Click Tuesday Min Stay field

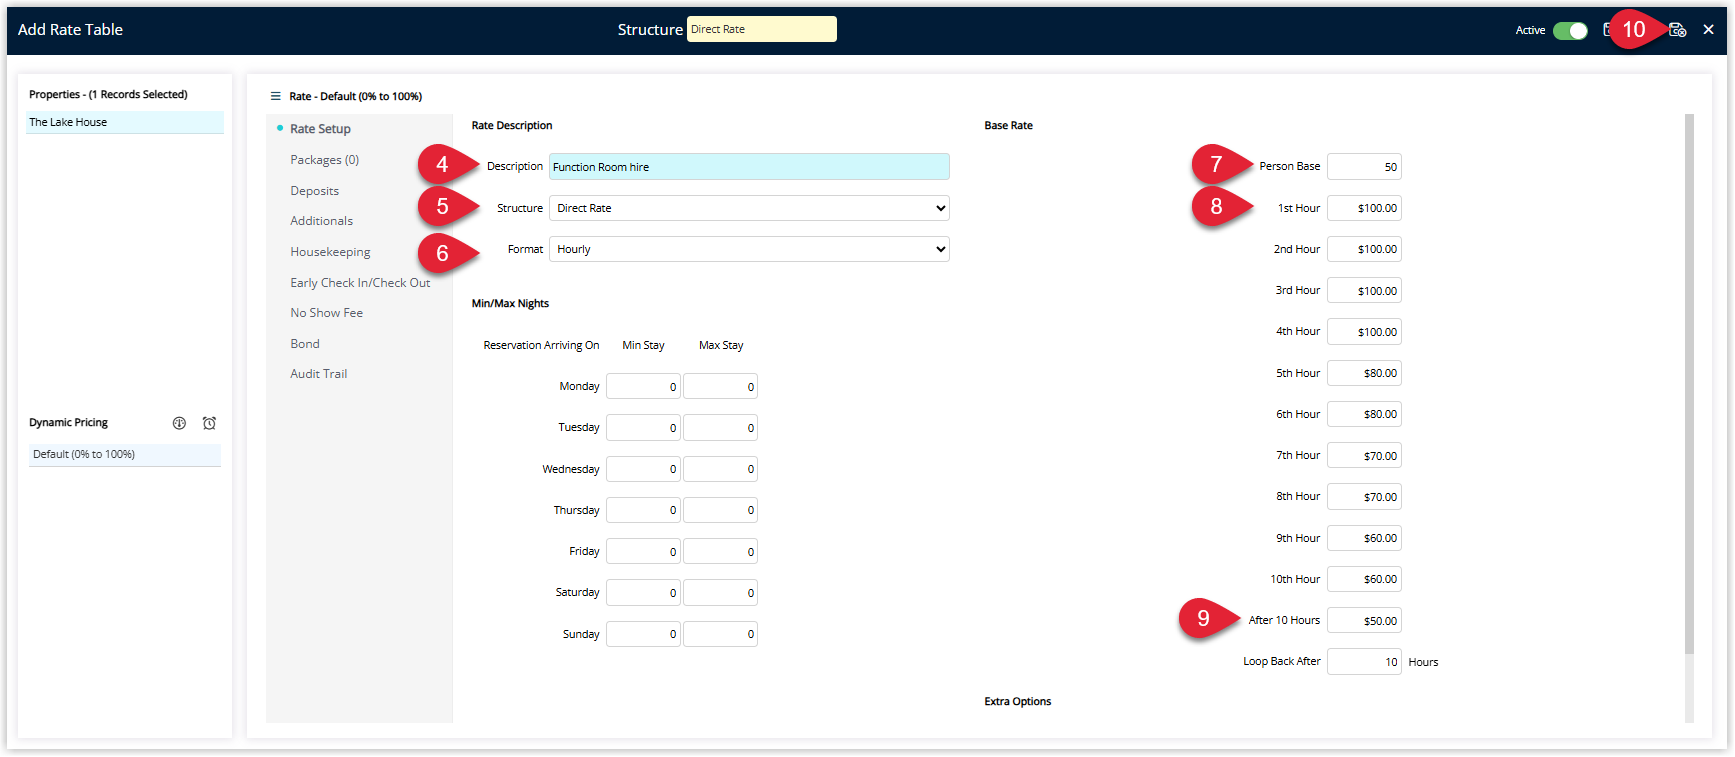pyautogui.click(x=643, y=428)
